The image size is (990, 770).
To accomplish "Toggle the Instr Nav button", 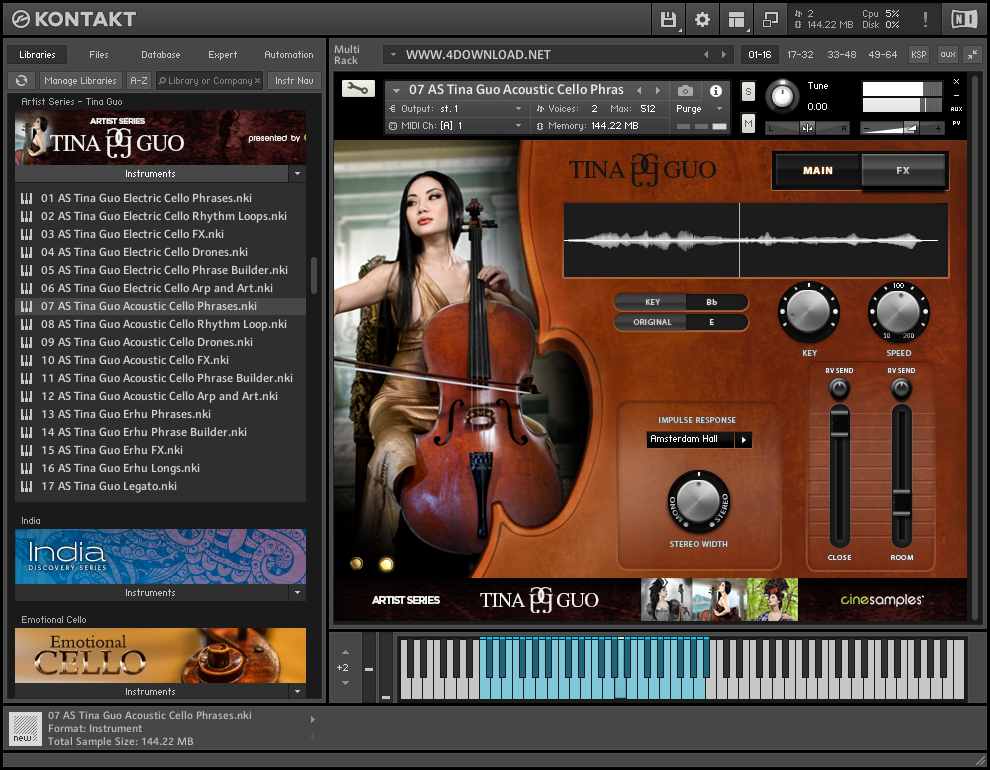I will pyautogui.click(x=294, y=81).
